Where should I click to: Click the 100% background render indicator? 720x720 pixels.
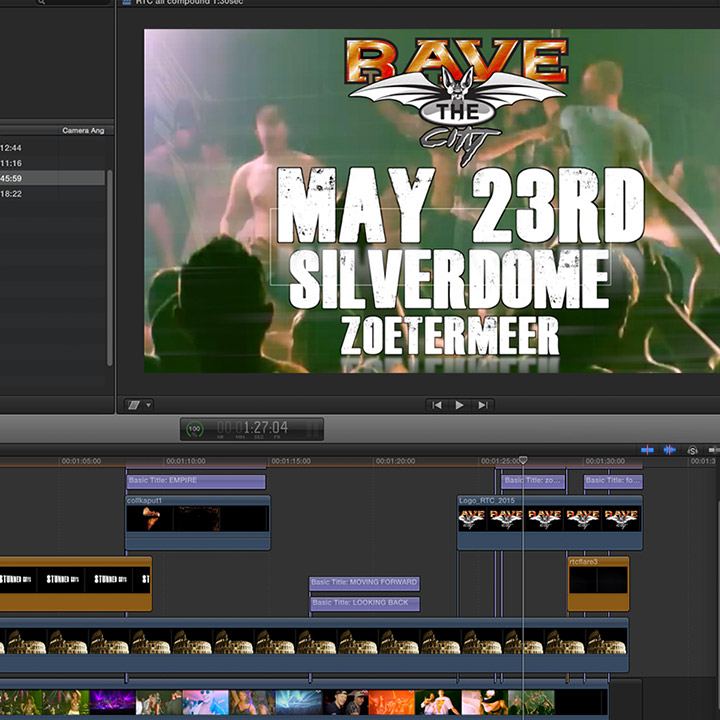pyautogui.click(x=194, y=429)
